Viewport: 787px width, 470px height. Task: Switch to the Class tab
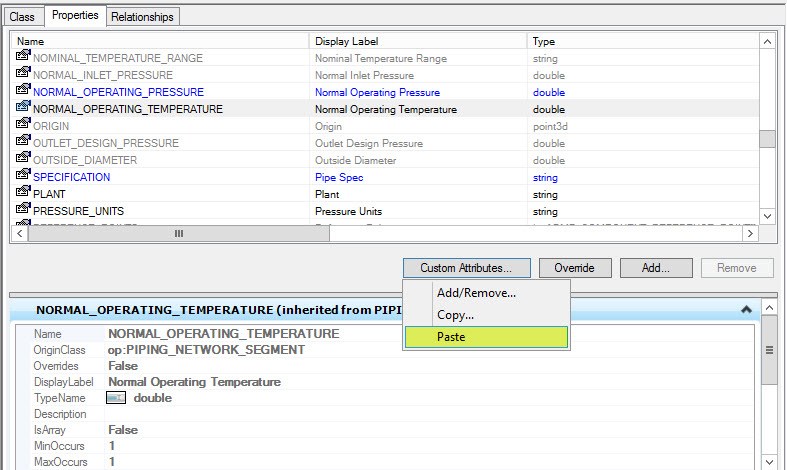pyautogui.click(x=22, y=17)
